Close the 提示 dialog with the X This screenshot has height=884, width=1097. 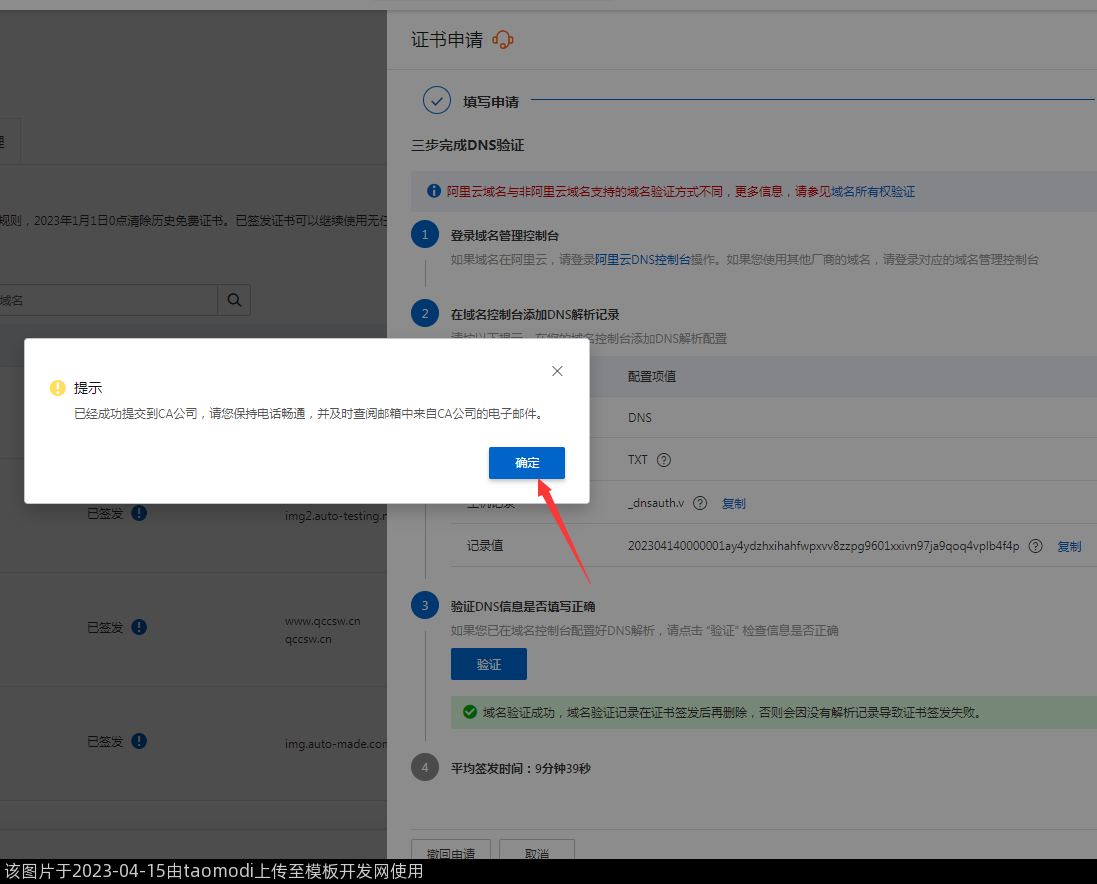tap(557, 371)
